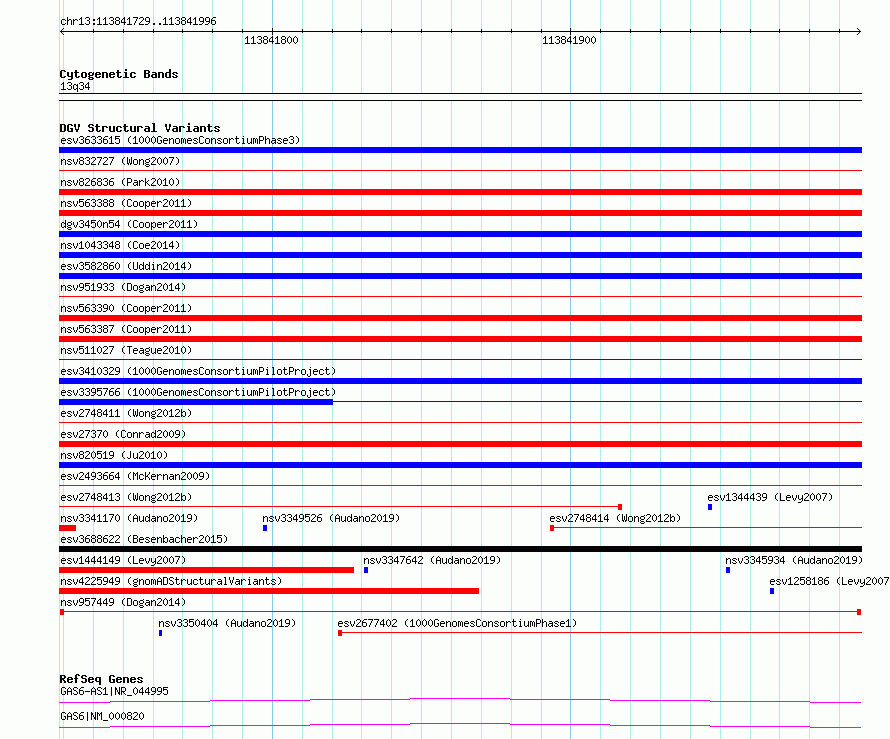Open nsv951933 (Dogan2014) variant label
The height and width of the screenshot is (739, 890).
tap(123, 287)
